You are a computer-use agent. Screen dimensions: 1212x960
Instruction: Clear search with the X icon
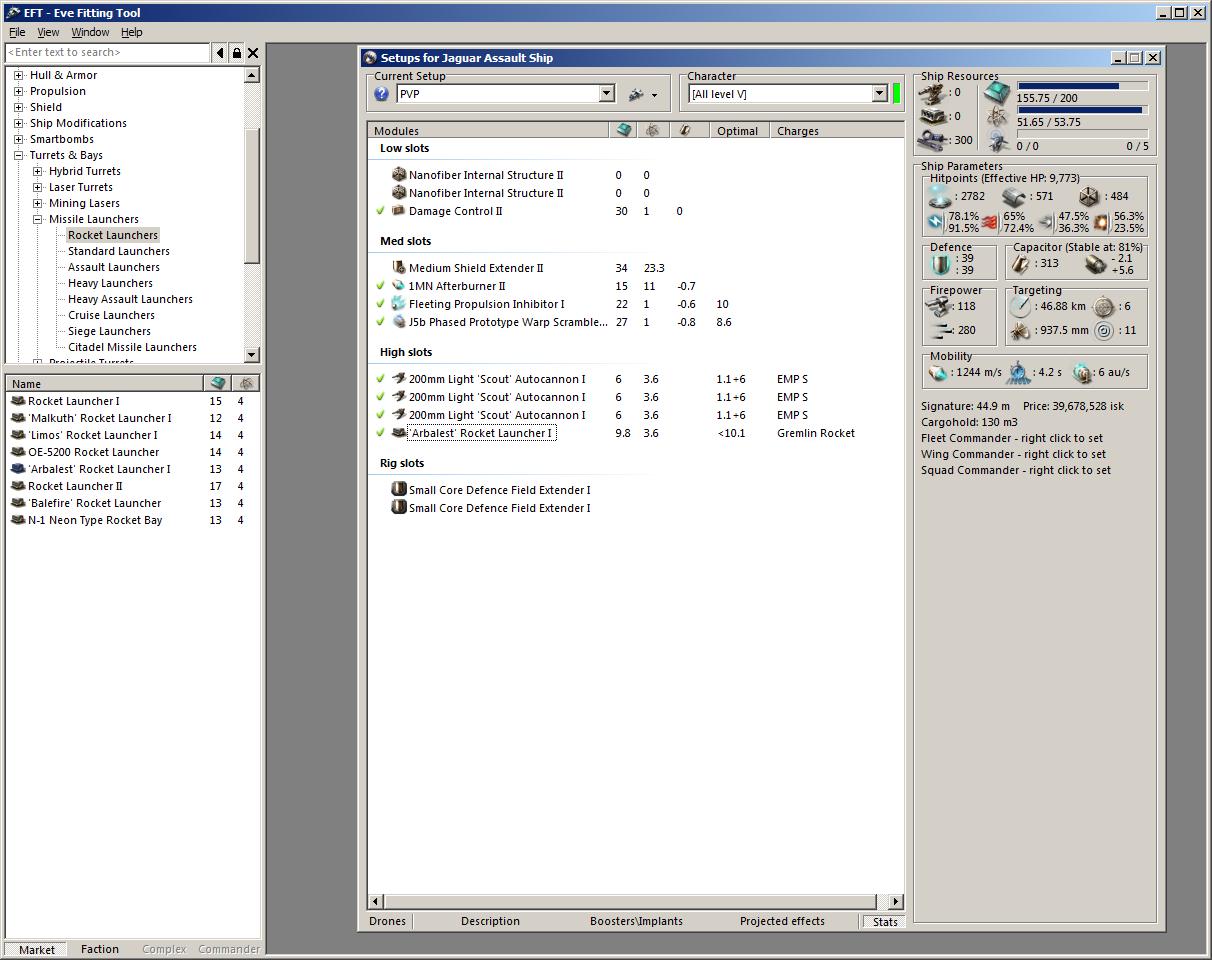pyautogui.click(x=253, y=52)
